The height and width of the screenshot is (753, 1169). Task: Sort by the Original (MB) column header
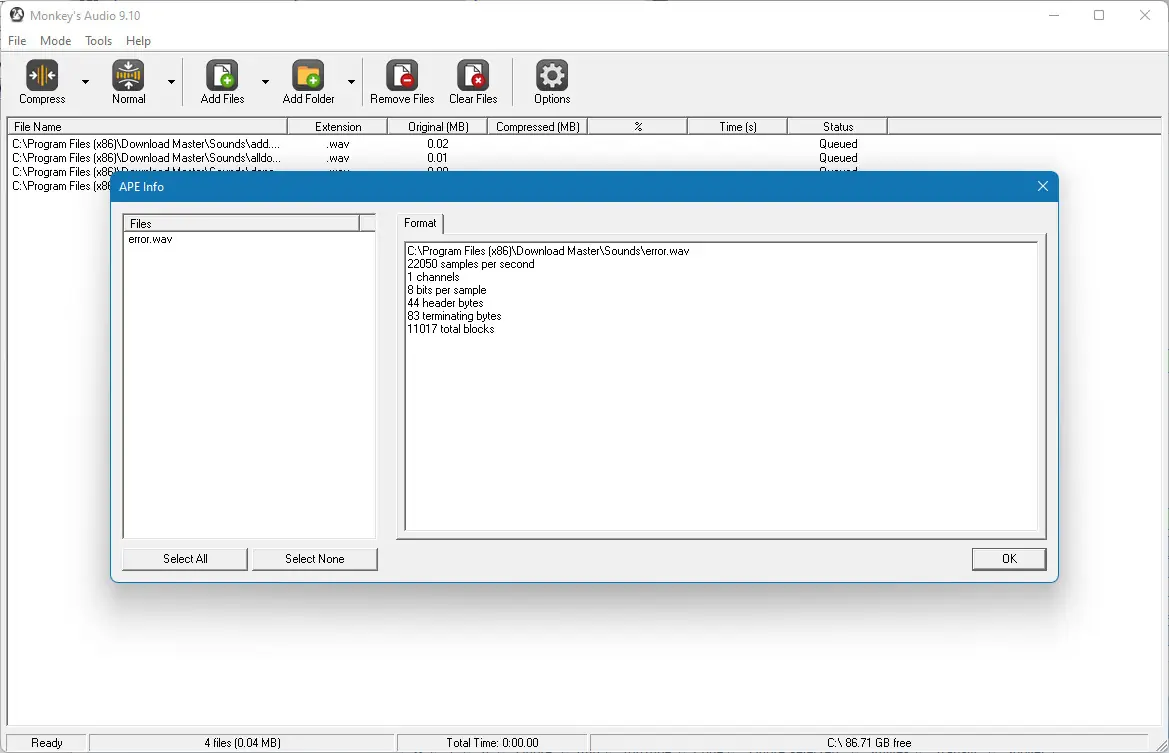[x=438, y=127]
